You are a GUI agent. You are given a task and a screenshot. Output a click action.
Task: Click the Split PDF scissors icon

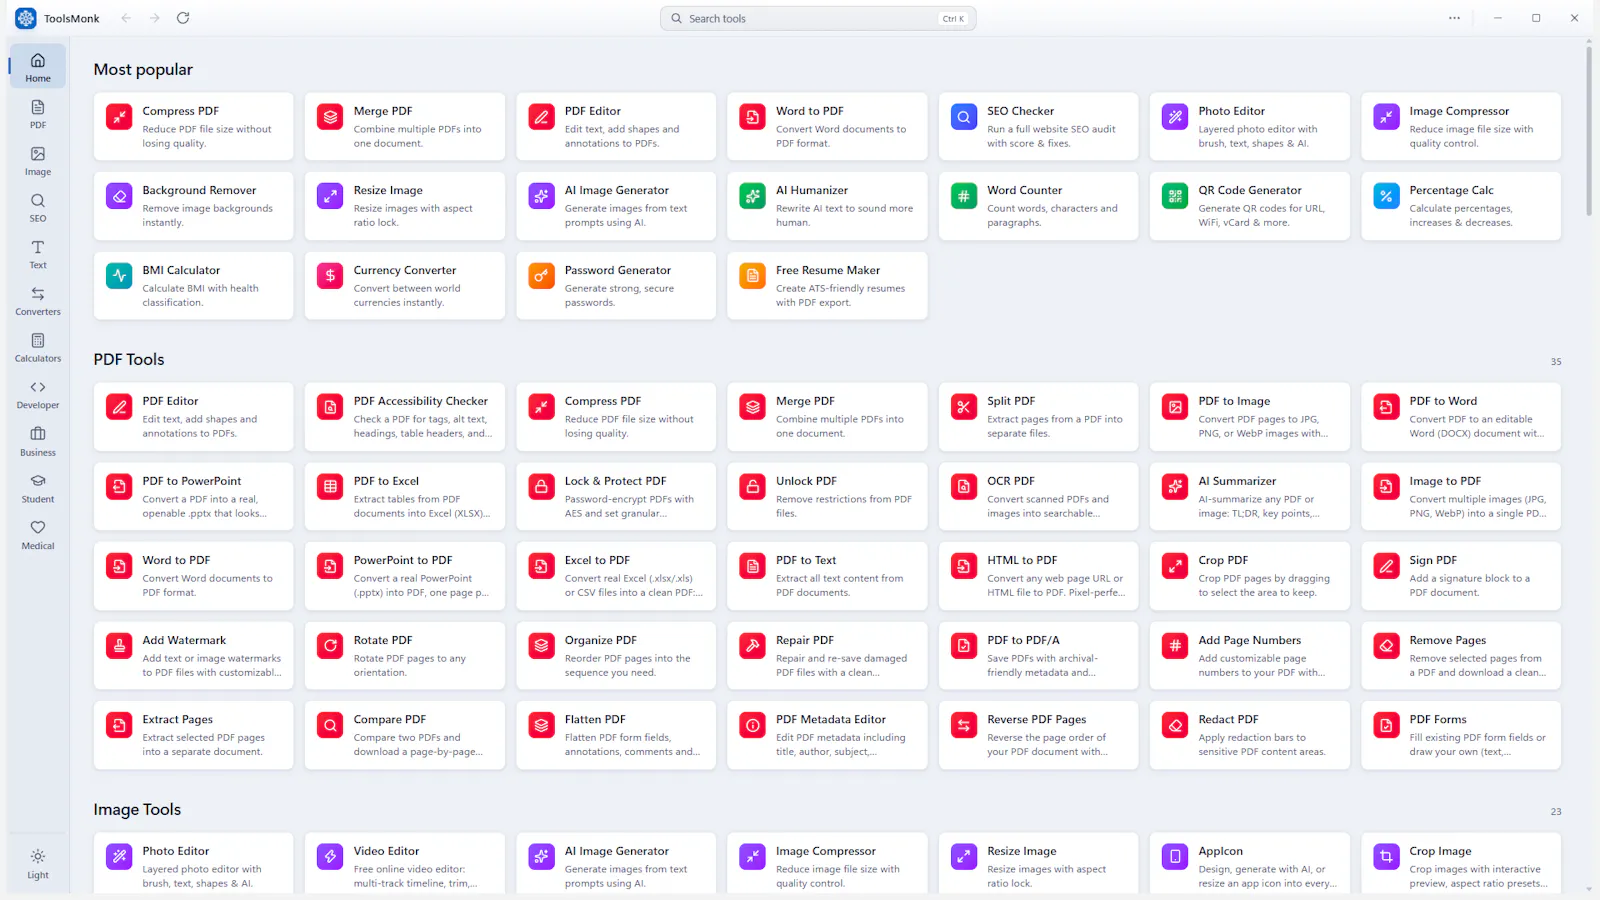pos(964,407)
